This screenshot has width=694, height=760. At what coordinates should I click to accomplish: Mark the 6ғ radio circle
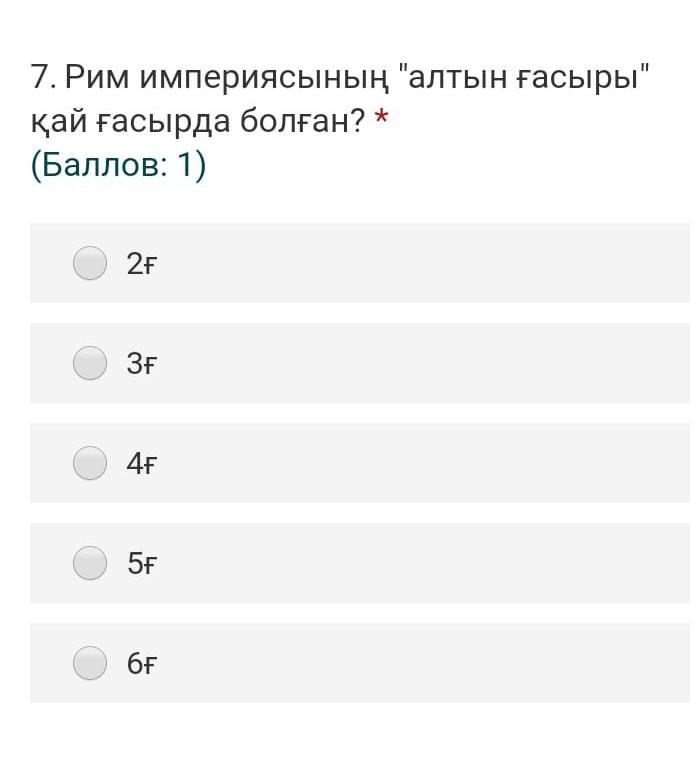pyautogui.click(x=90, y=663)
